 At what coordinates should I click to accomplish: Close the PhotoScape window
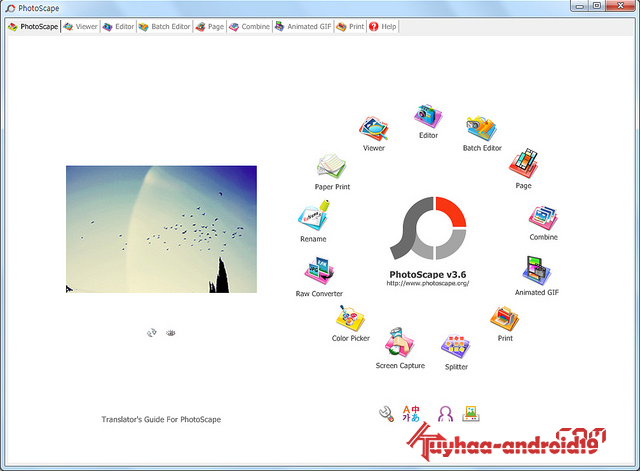tap(620, 6)
